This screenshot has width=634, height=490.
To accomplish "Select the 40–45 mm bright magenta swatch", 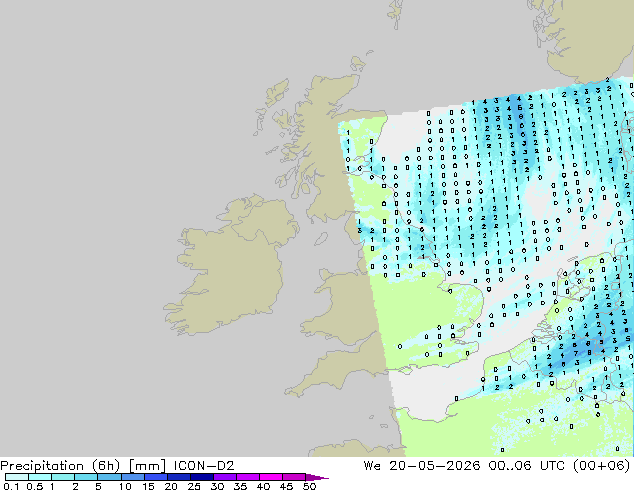I will (x=271, y=477).
